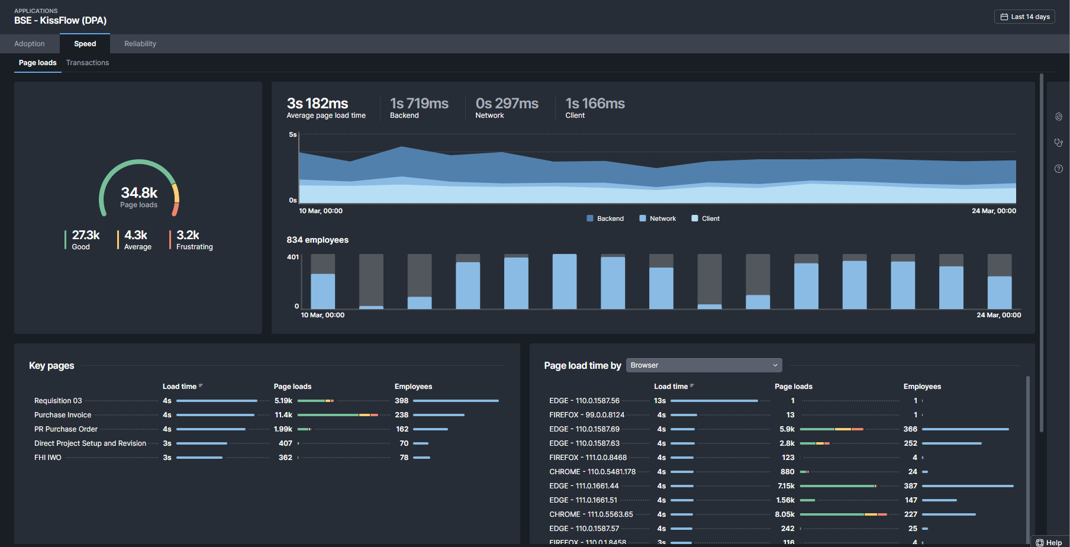1070x547 pixels.
Task: Select the CHROME - 111.0.5563.65 browser row
Action: pos(590,514)
